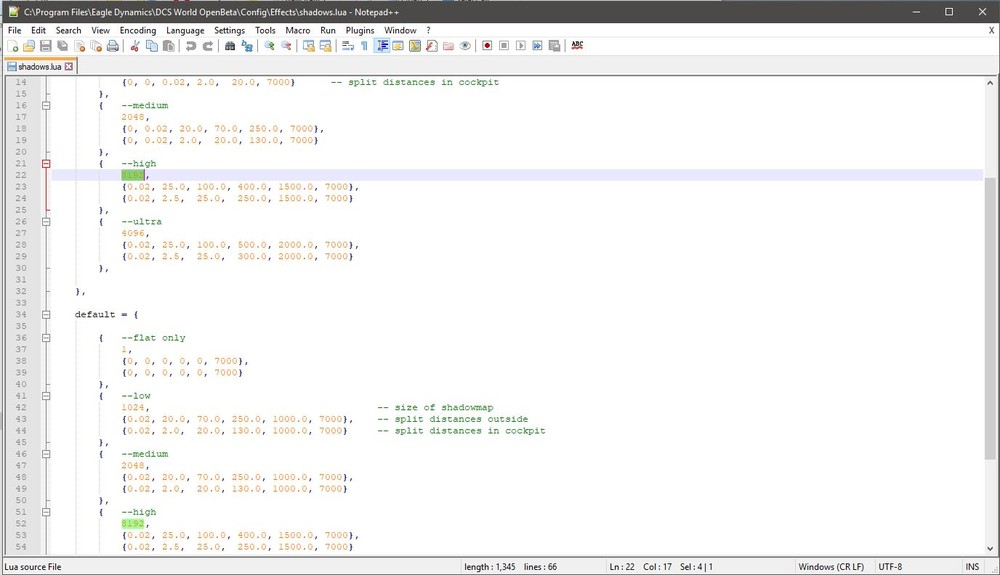Open Find with the binoculars icon
This screenshot has width=1000, height=575.
230,46
